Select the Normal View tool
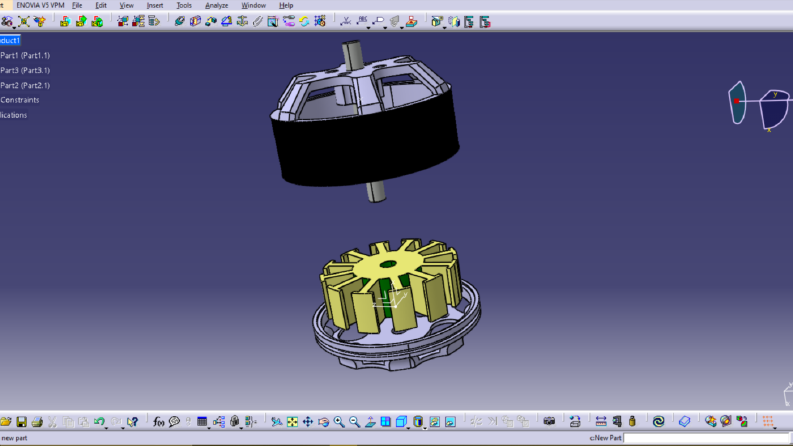 point(370,421)
